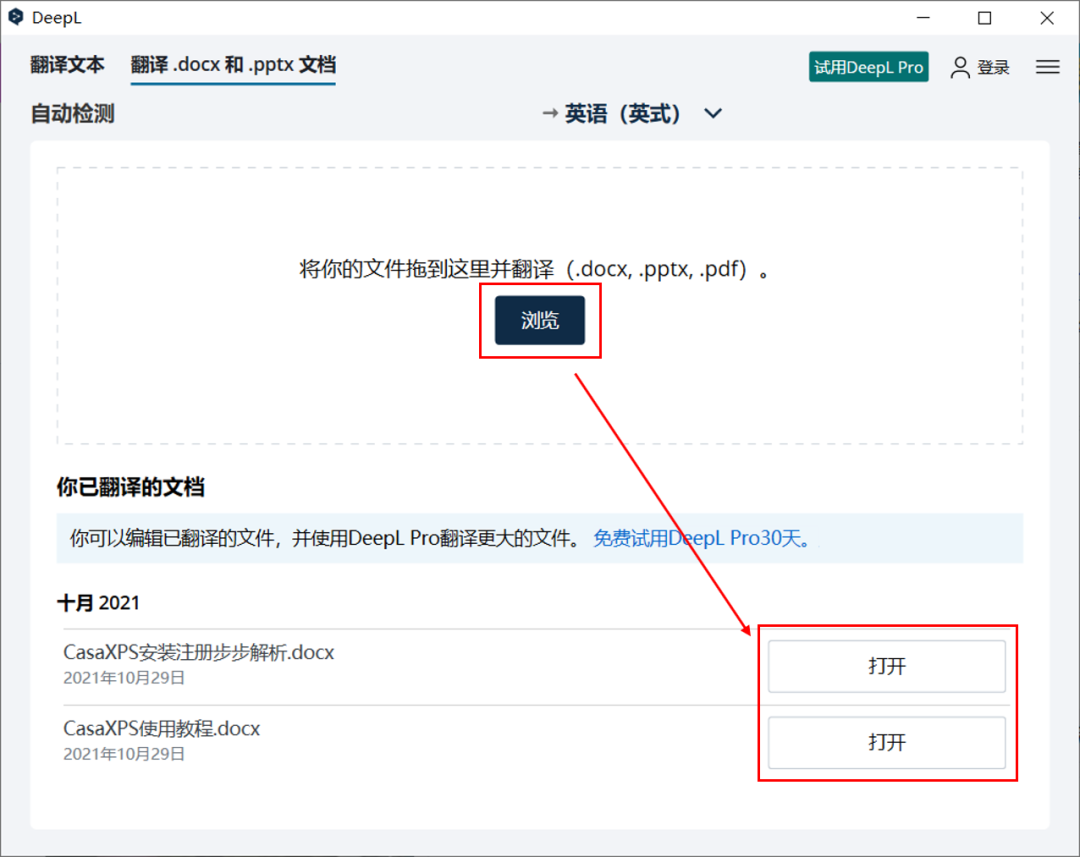
Task: Maximize the DeepL window
Action: coord(985,18)
